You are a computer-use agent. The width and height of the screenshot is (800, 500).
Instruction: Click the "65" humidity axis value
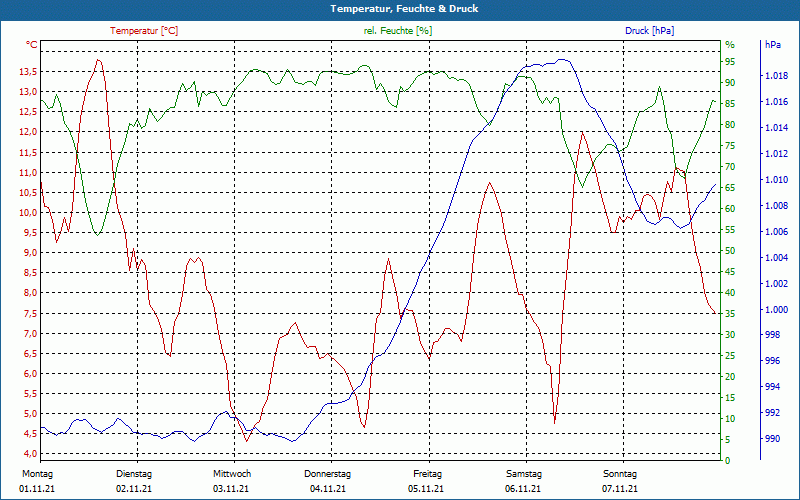click(730, 188)
